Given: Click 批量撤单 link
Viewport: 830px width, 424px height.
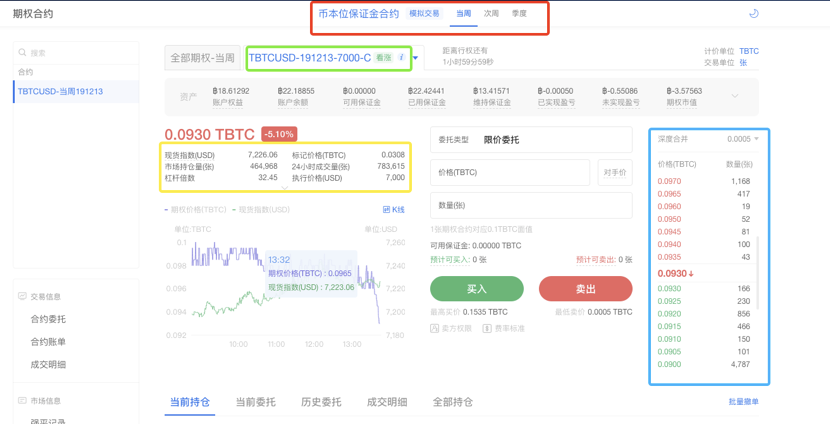Looking at the screenshot, I should click(743, 402).
